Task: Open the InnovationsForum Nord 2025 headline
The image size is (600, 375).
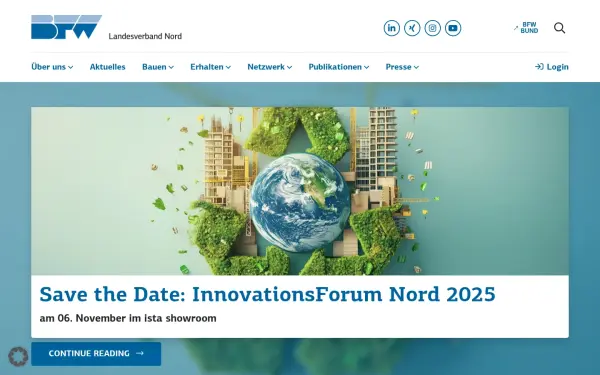Action: [x=267, y=294]
